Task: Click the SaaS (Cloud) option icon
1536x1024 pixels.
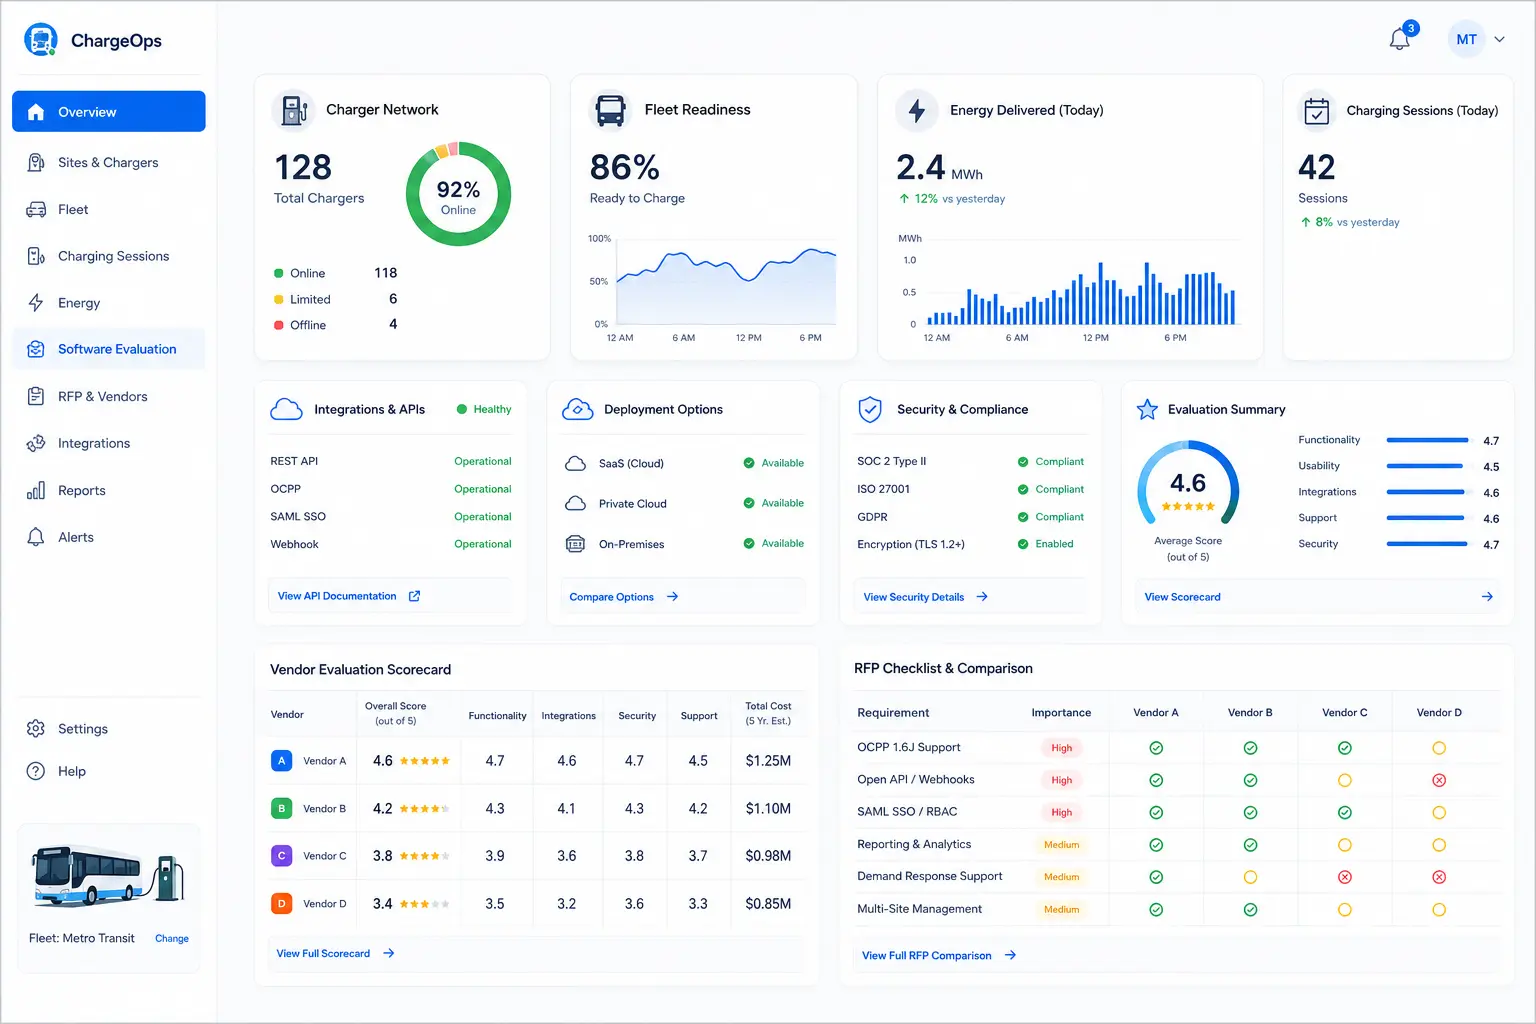Action: pos(575,463)
